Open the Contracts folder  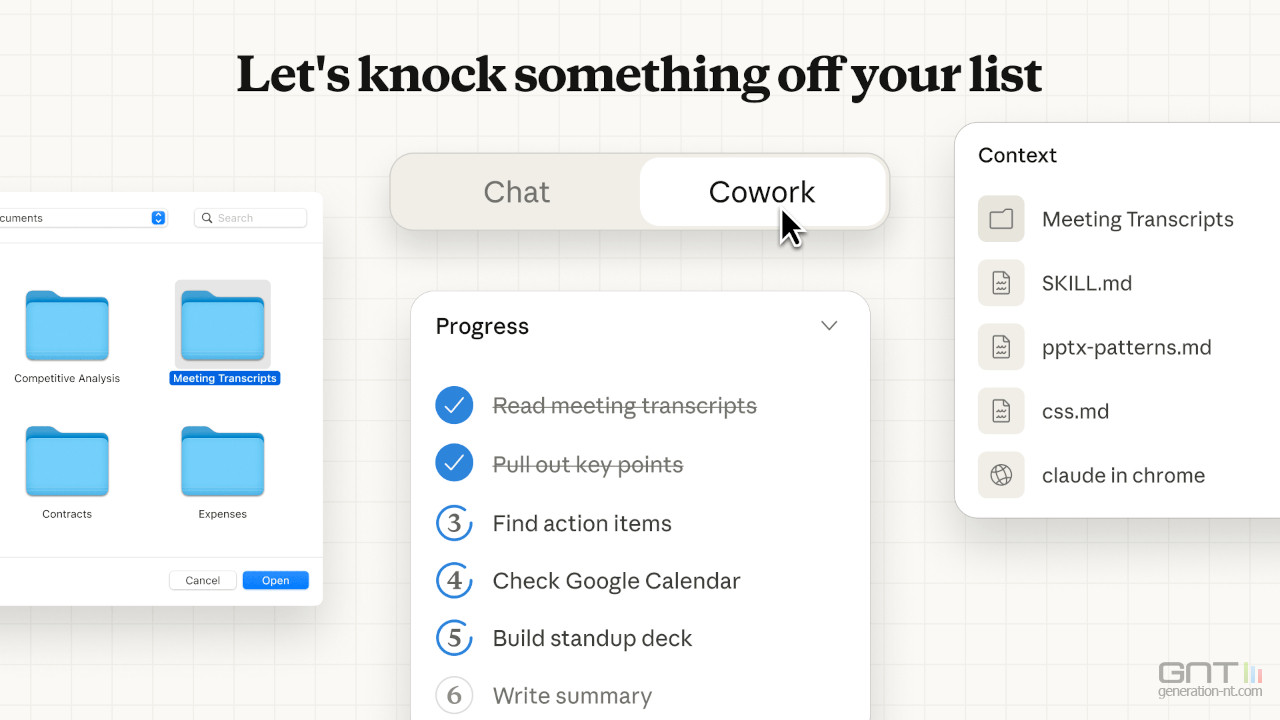tap(66, 461)
